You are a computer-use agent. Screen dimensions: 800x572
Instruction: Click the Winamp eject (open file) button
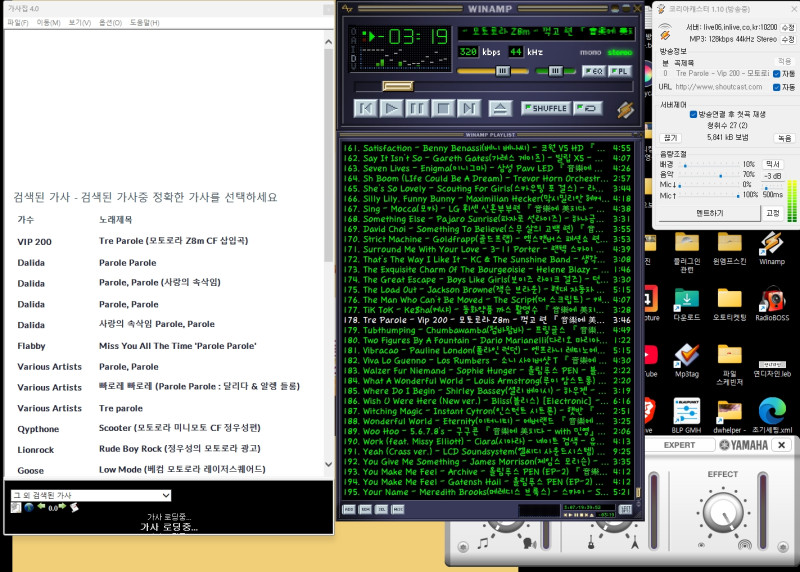[500, 107]
